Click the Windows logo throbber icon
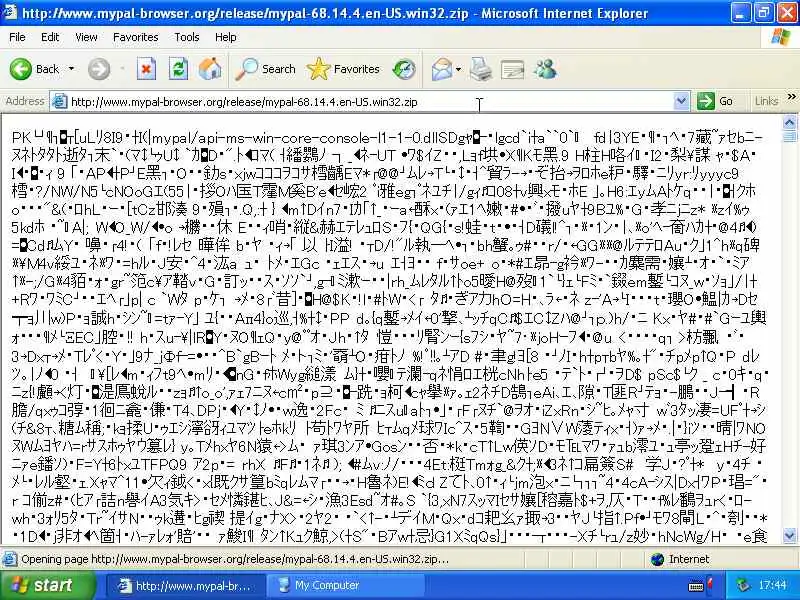This screenshot has width=800, height=600. tap(781, 37)
